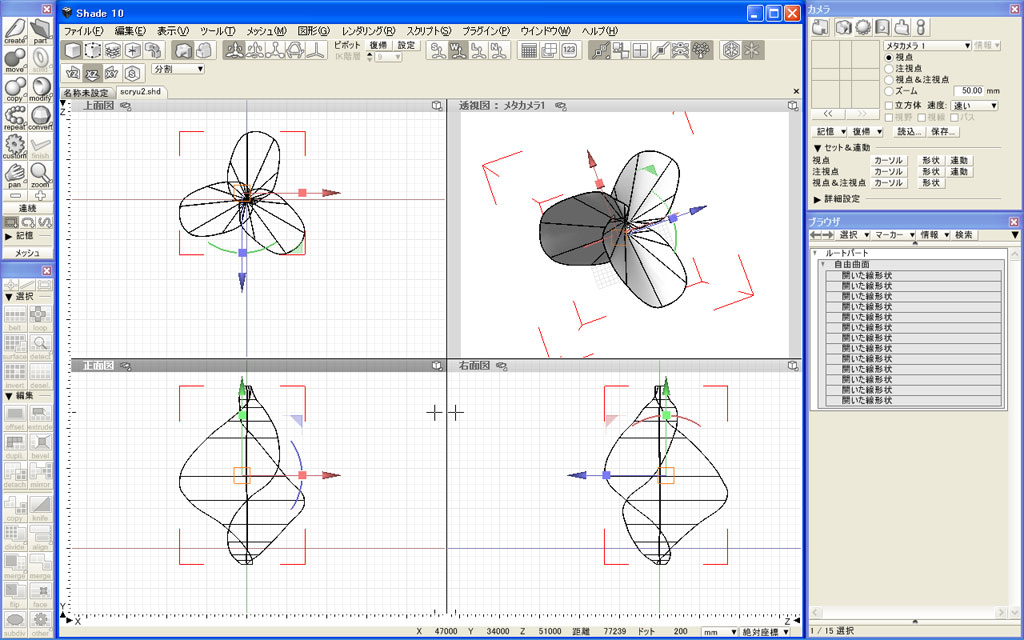This screenshot has height=640, width=1024.
Task: Click the 検索 button in browser
Action: coord(963,234)
